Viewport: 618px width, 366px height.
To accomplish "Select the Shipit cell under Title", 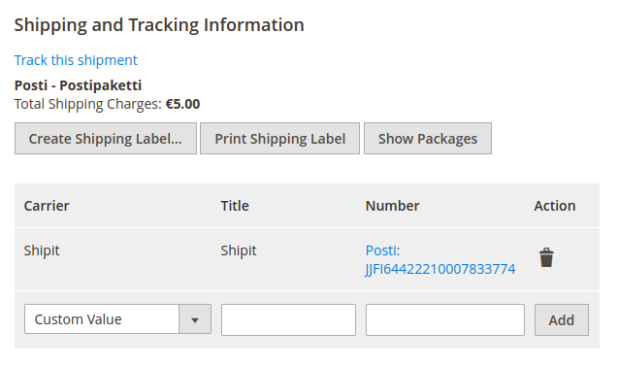I will point(238,251).
